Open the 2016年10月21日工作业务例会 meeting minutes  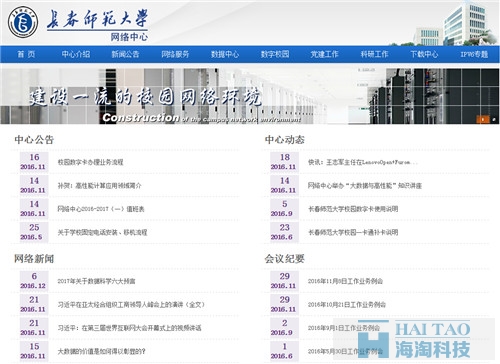pyautogui.click(x=347, y=305)
